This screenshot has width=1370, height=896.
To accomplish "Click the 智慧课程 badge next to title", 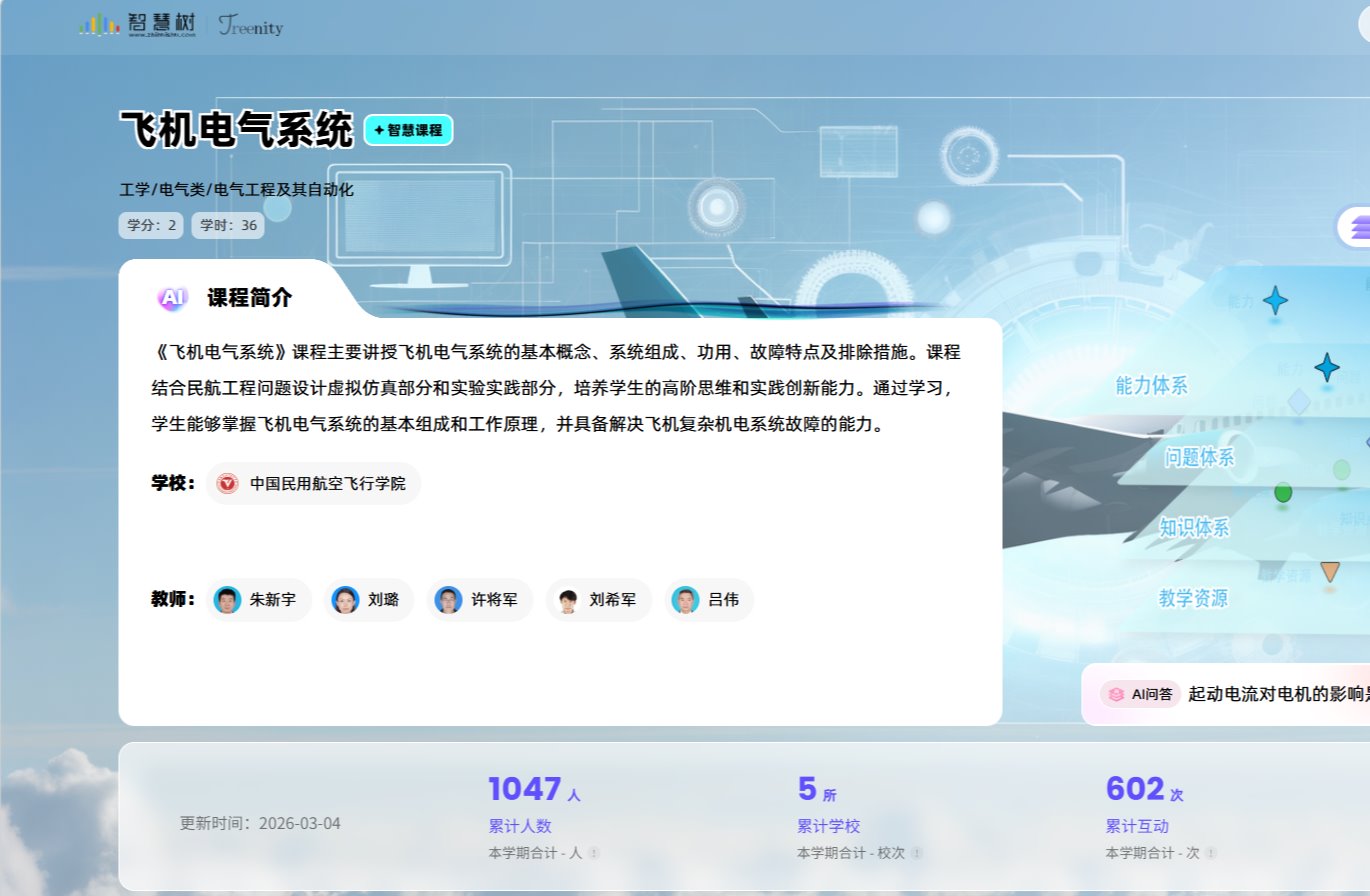I will (408, 130).
